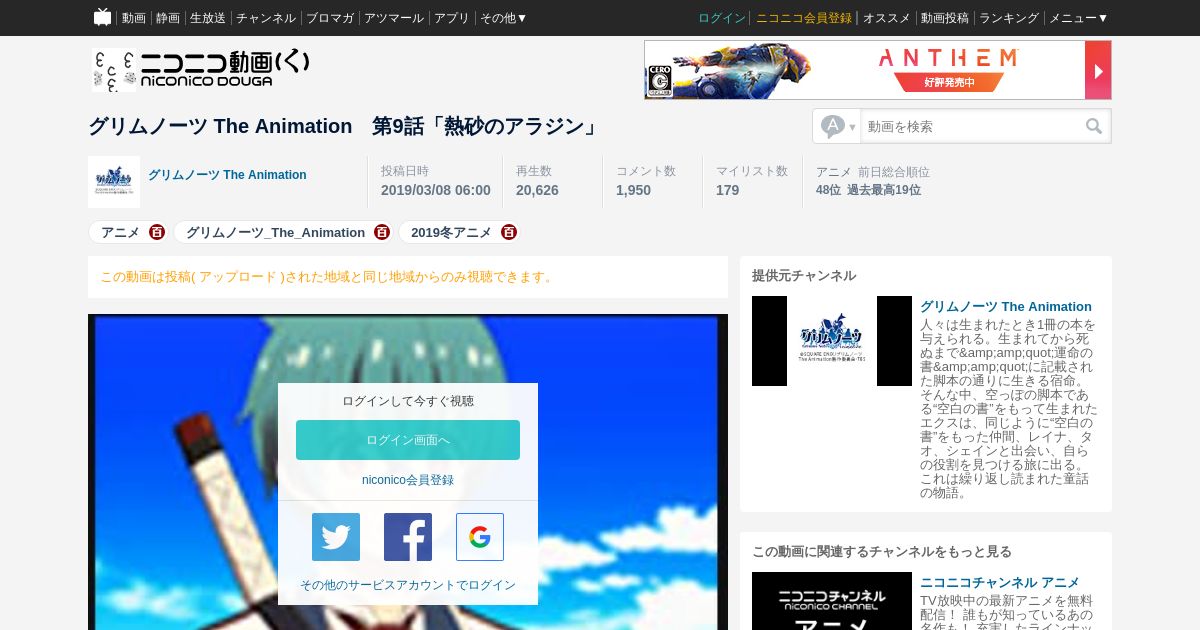Click the niconico会員登録 link in login box
Viewport: 1200px width, 630px height.
(x=408, y=480)
